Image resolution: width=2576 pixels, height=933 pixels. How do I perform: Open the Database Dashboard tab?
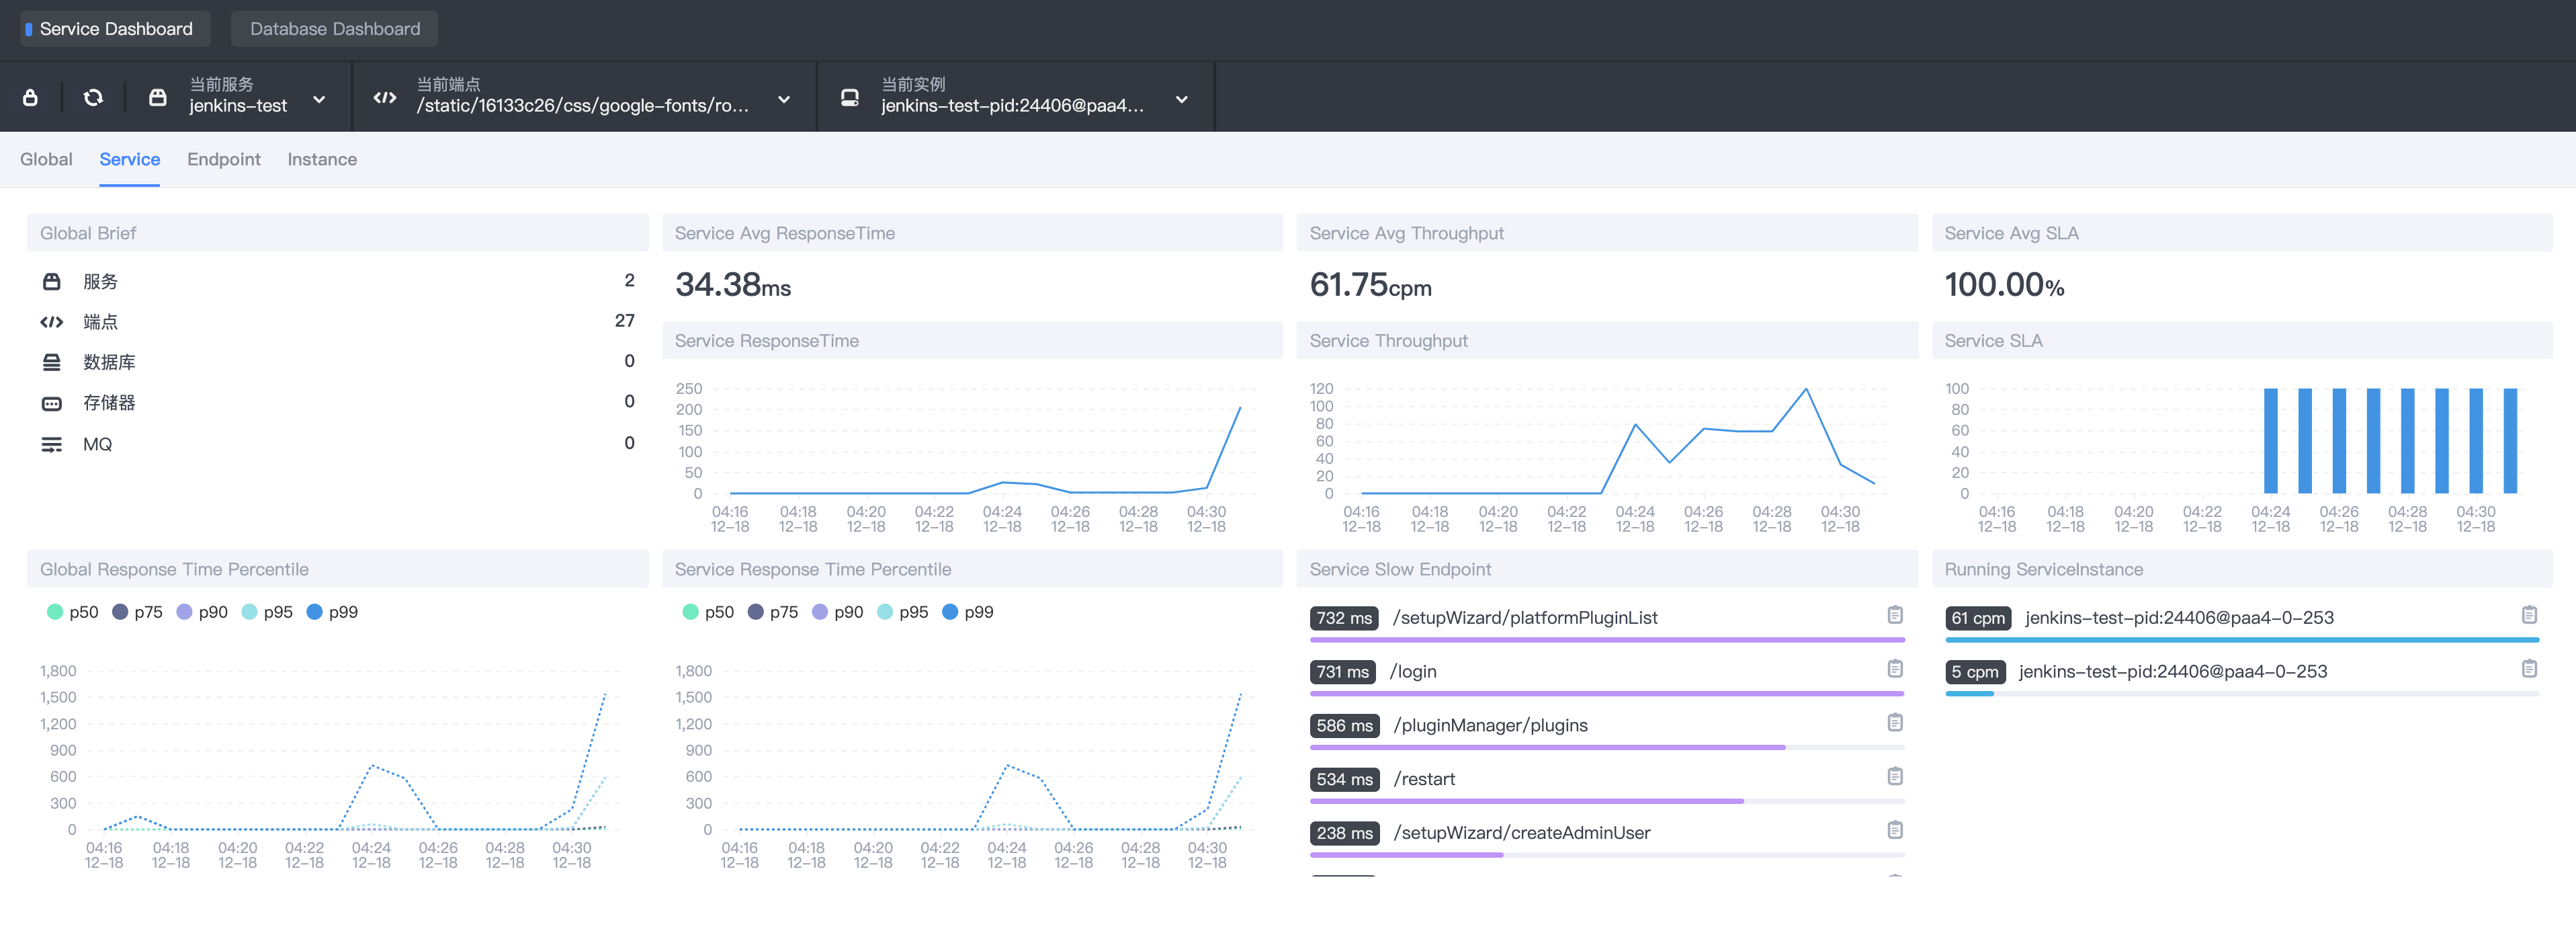334,29
